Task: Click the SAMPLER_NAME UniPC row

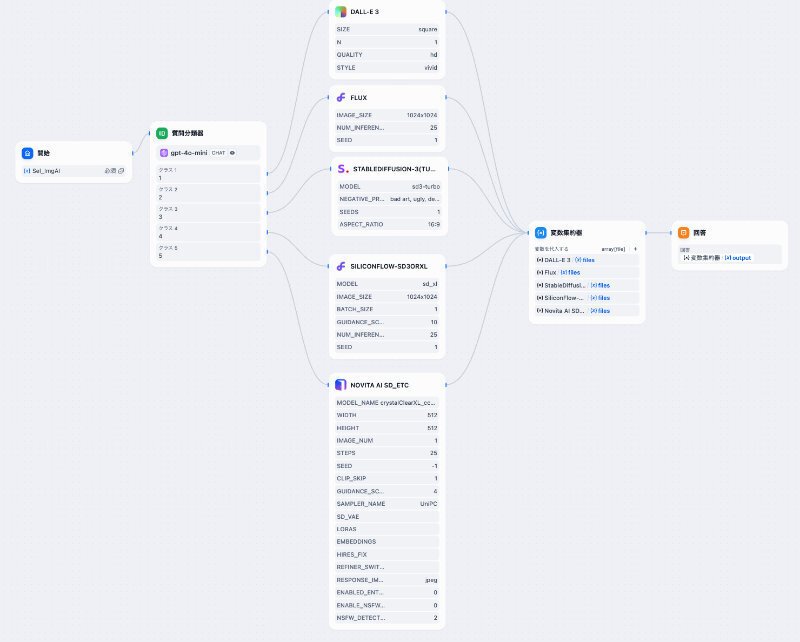Action: 387,504
